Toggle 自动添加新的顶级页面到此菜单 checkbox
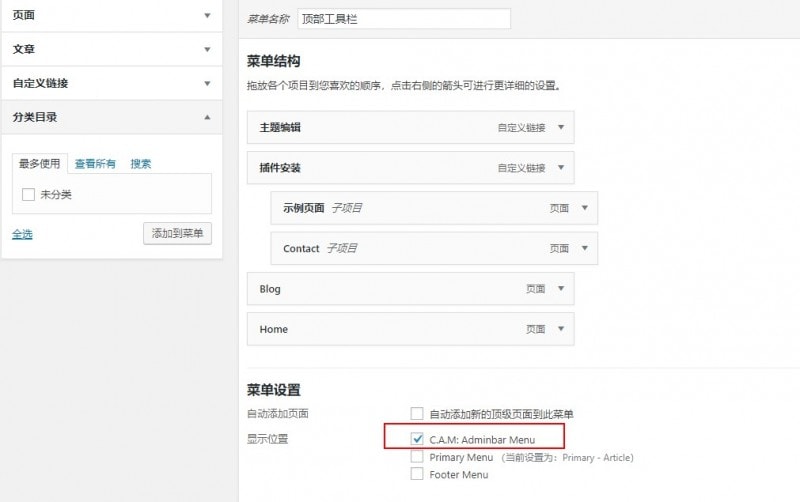This screenshot has height=502, width=800. (x=417, y=413)
